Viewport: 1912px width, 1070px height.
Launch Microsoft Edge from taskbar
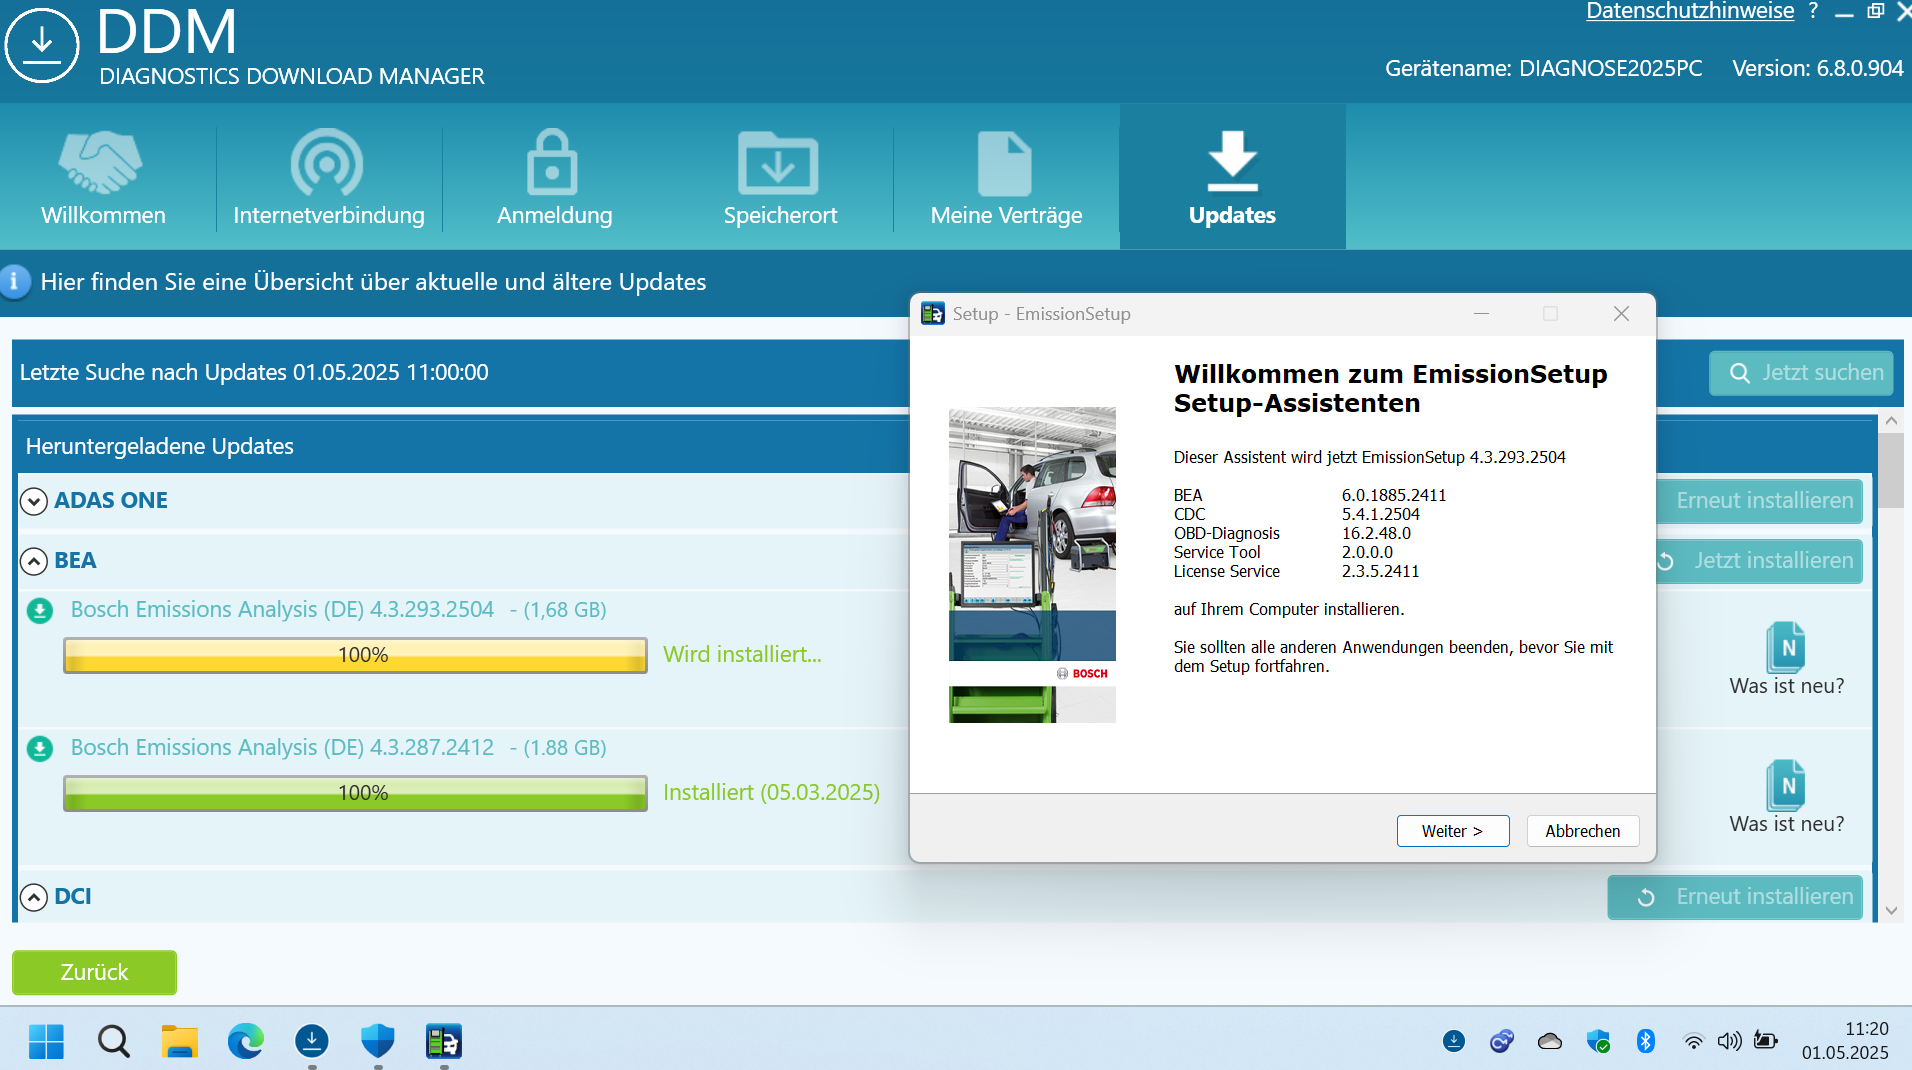(x=246, y=1041)
